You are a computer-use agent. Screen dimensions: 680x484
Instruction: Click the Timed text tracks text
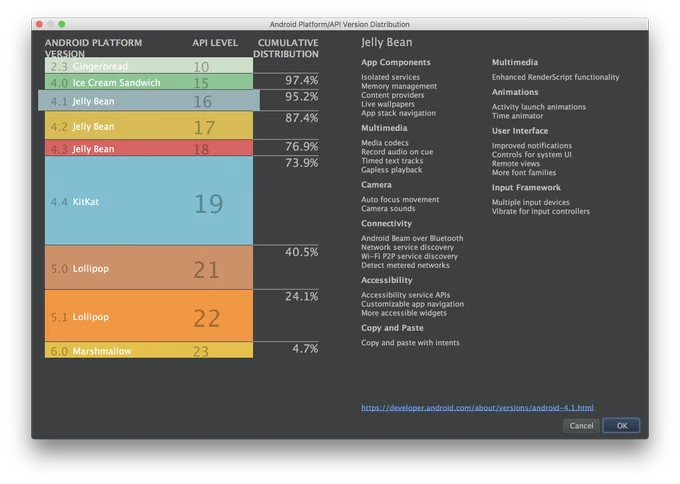[x=392, y=161]
